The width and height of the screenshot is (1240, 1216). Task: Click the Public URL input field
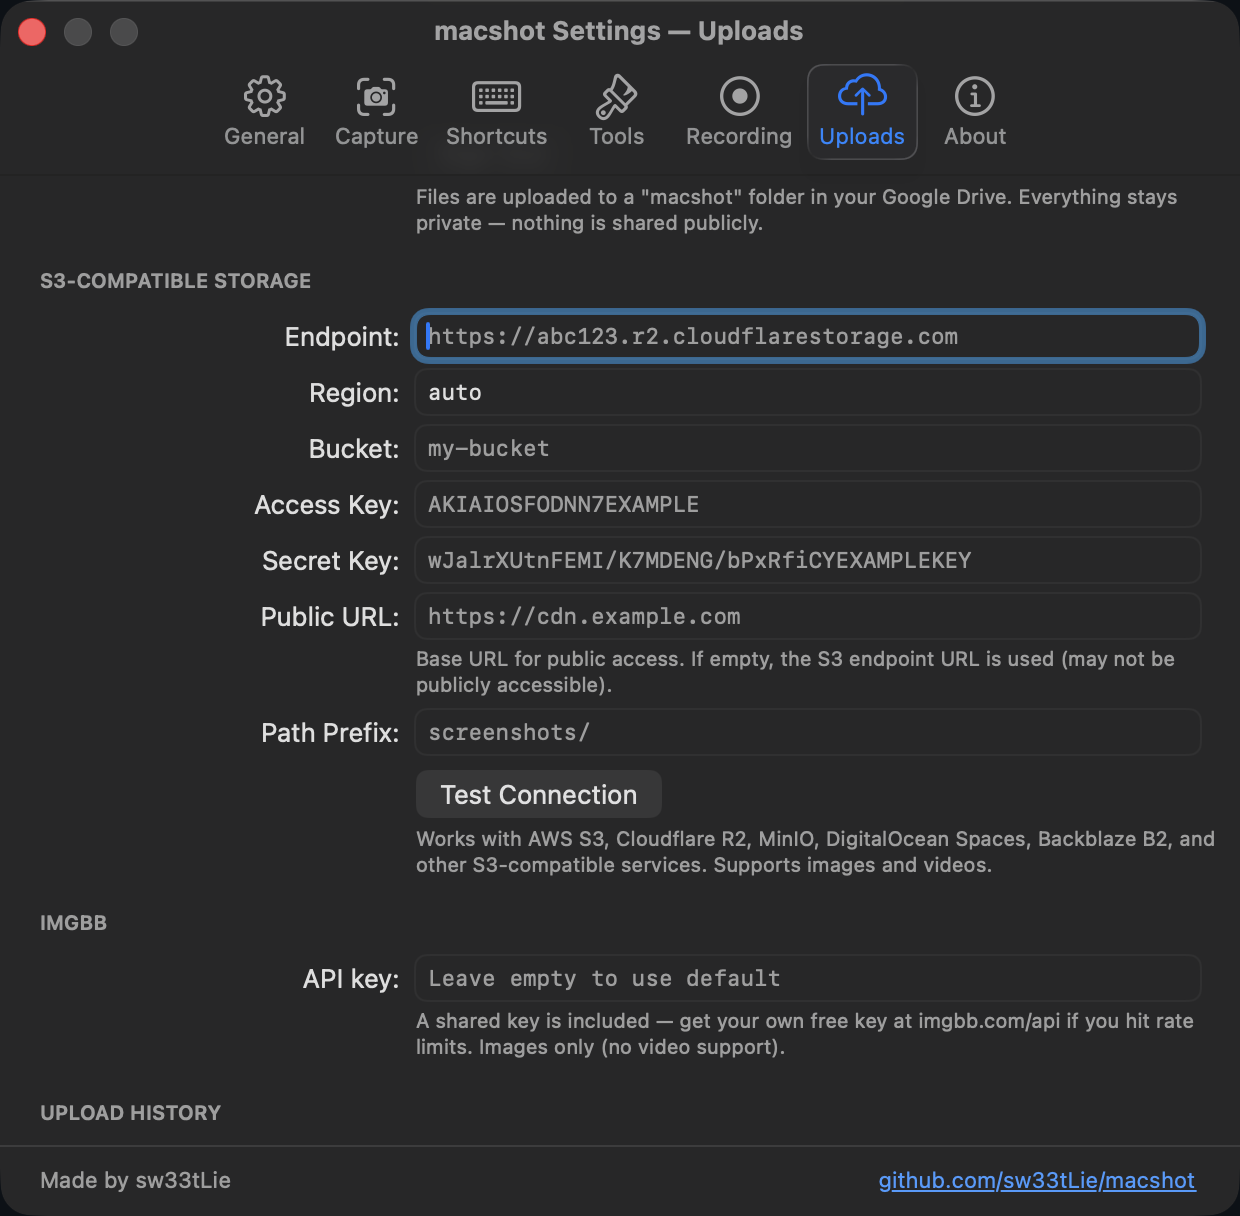pos(808,617)
